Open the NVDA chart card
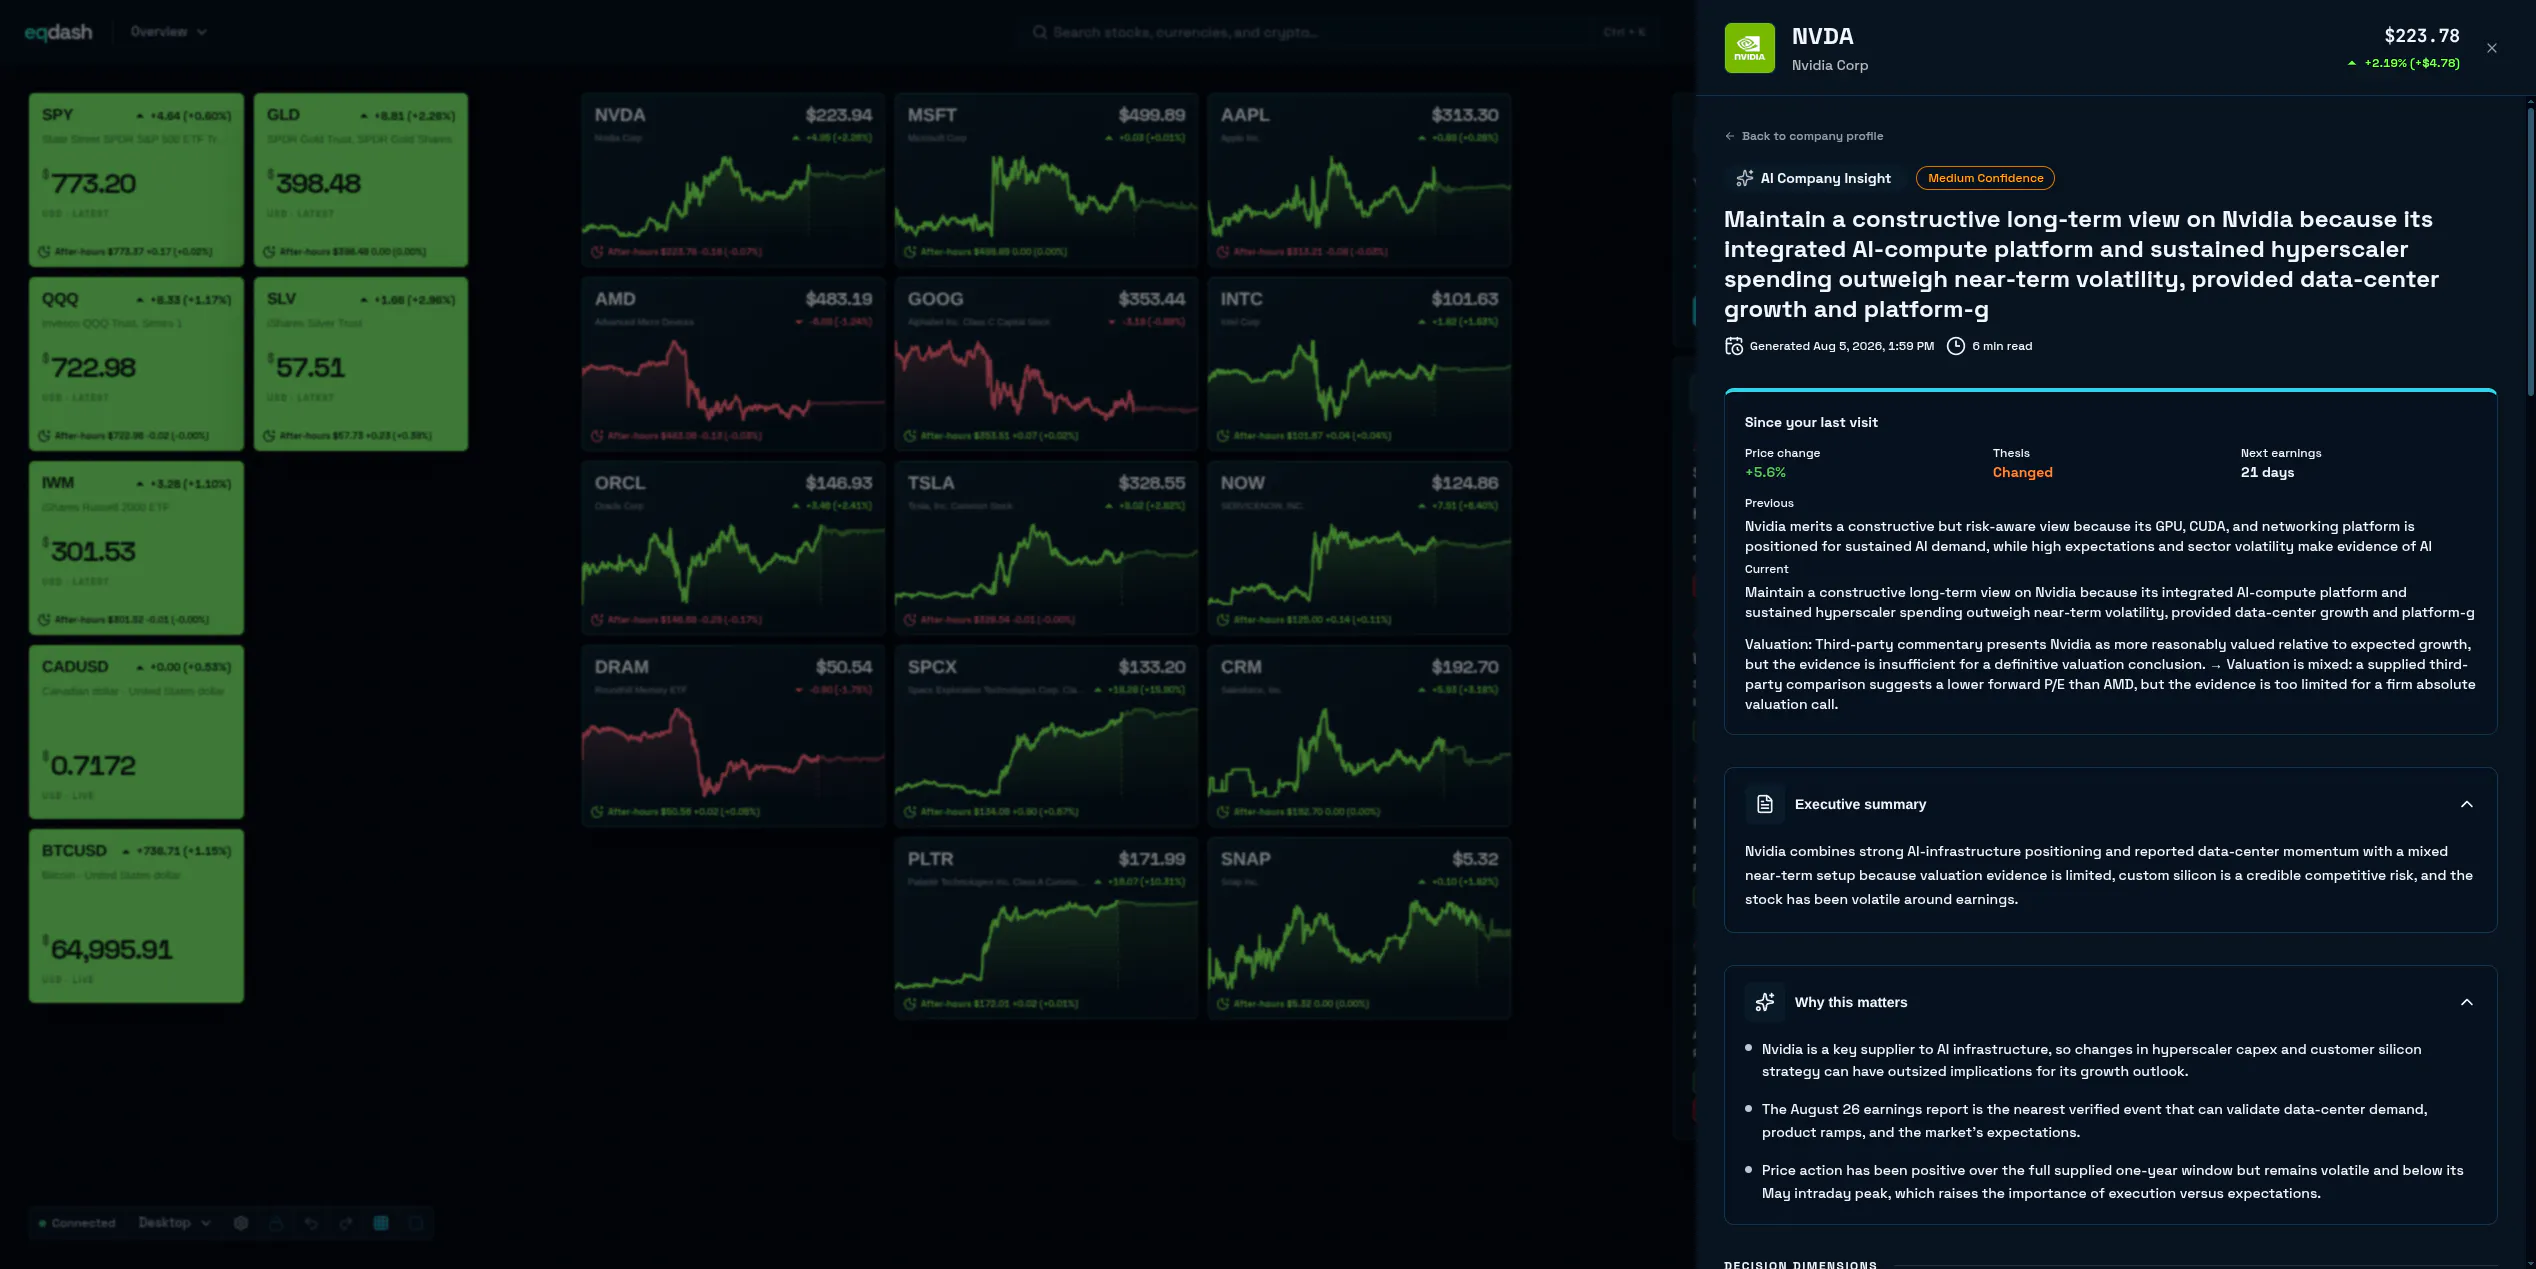The height and width of the screenshot is (1269, 2536). point(733,180)
